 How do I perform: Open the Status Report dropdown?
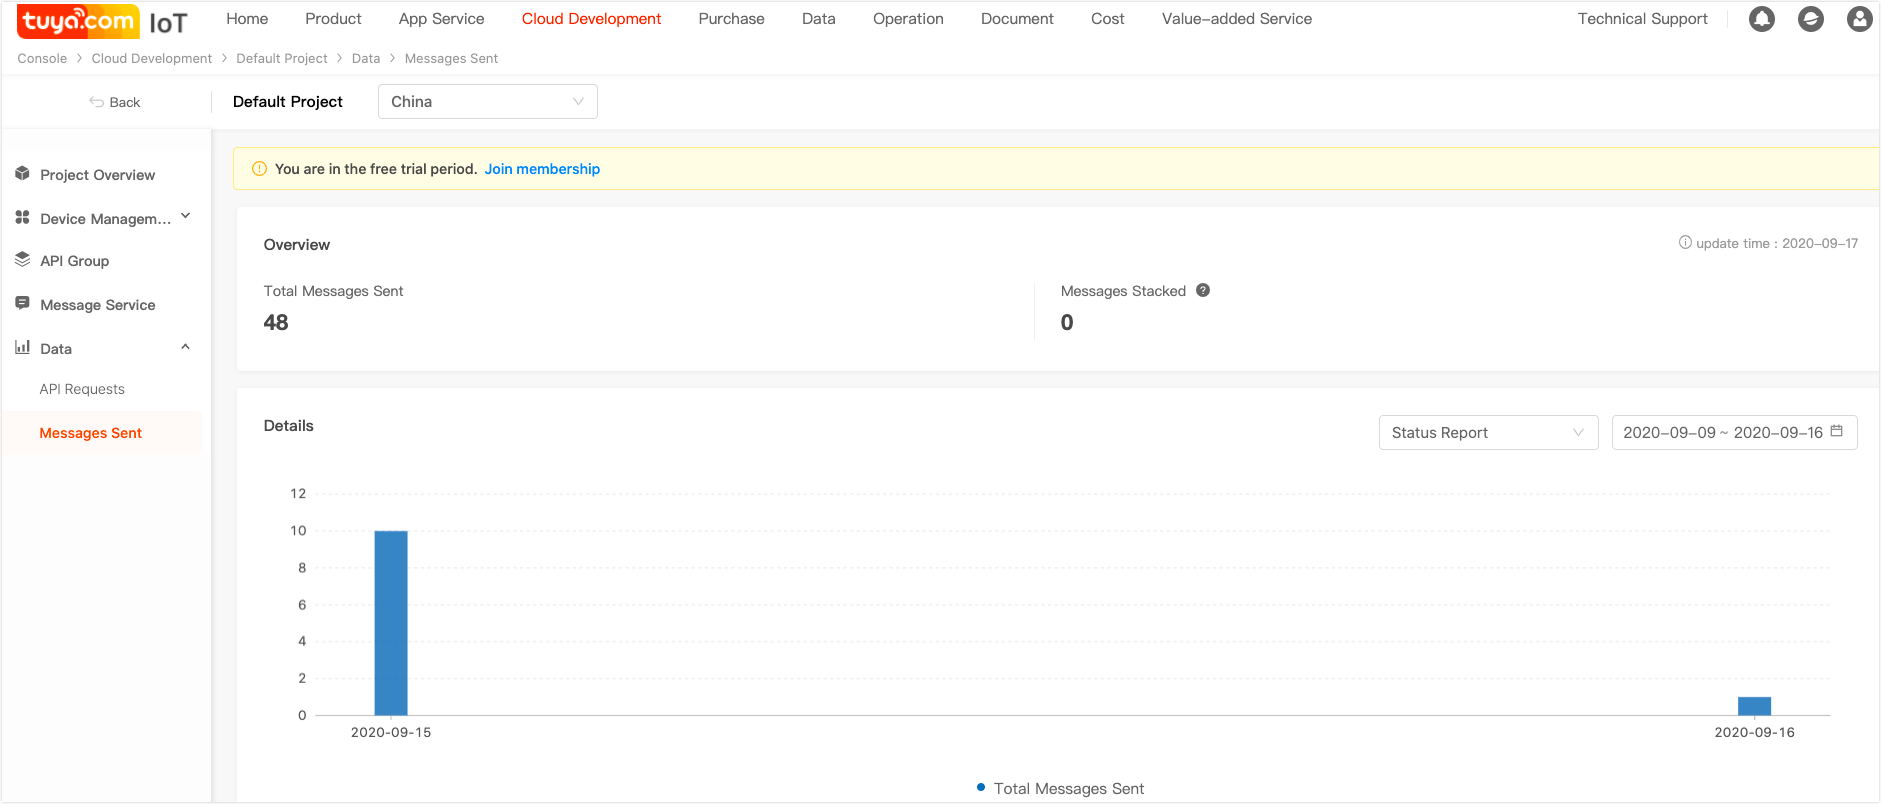(x=1488, y=432)
